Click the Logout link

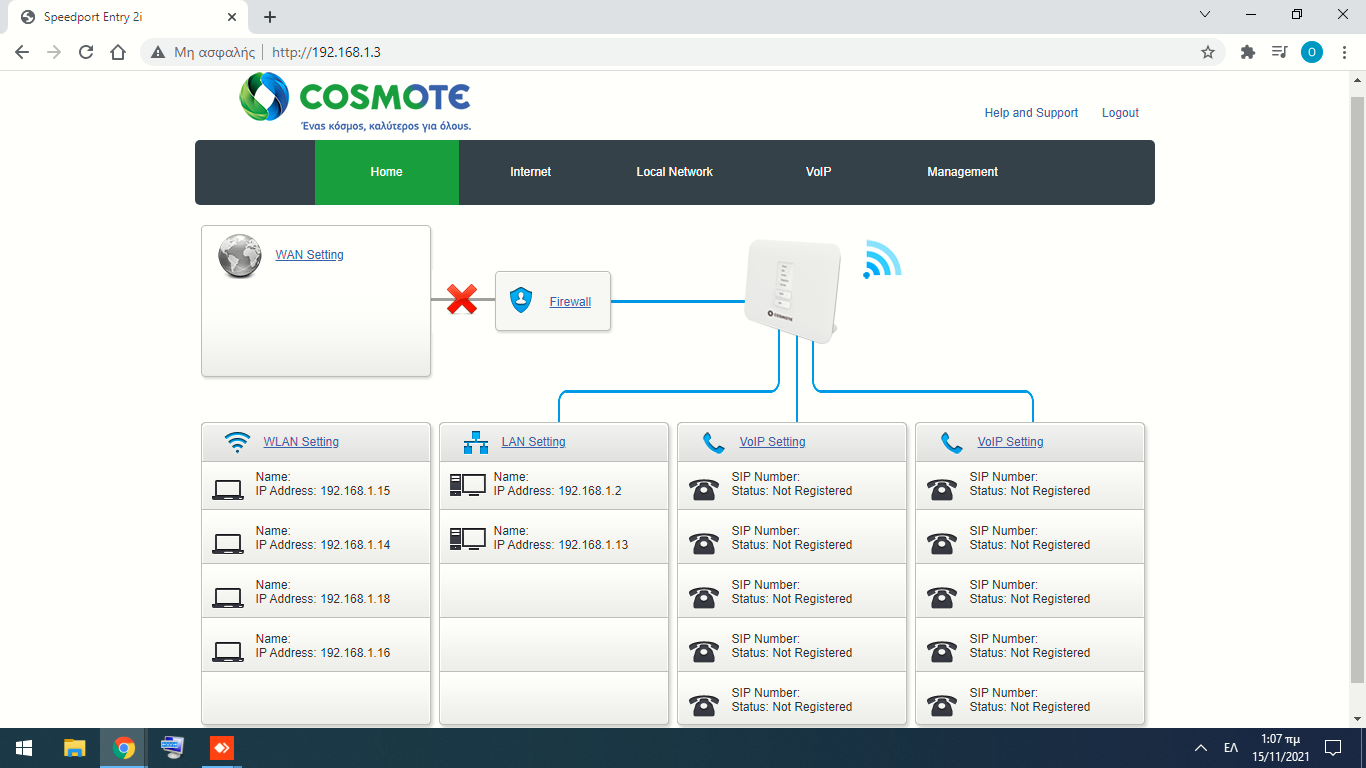point(1120,113)
